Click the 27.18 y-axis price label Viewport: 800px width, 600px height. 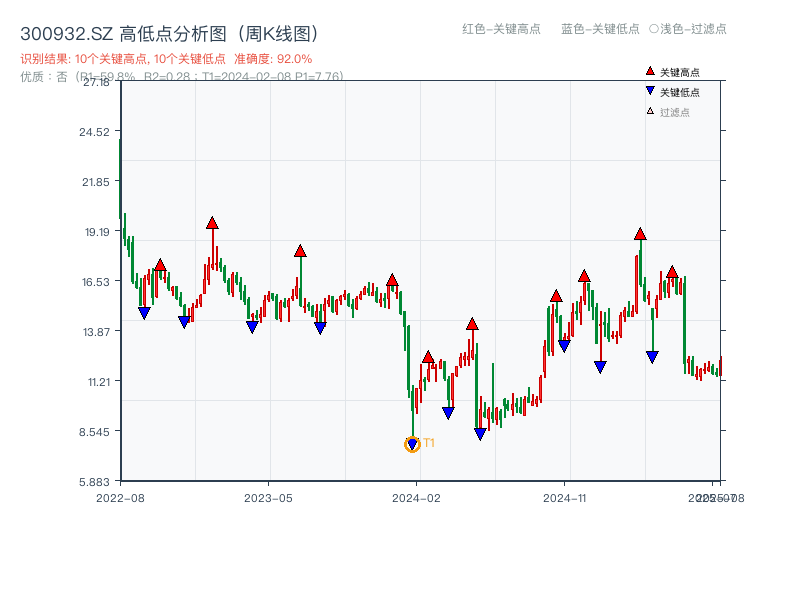tap(96, 81)
